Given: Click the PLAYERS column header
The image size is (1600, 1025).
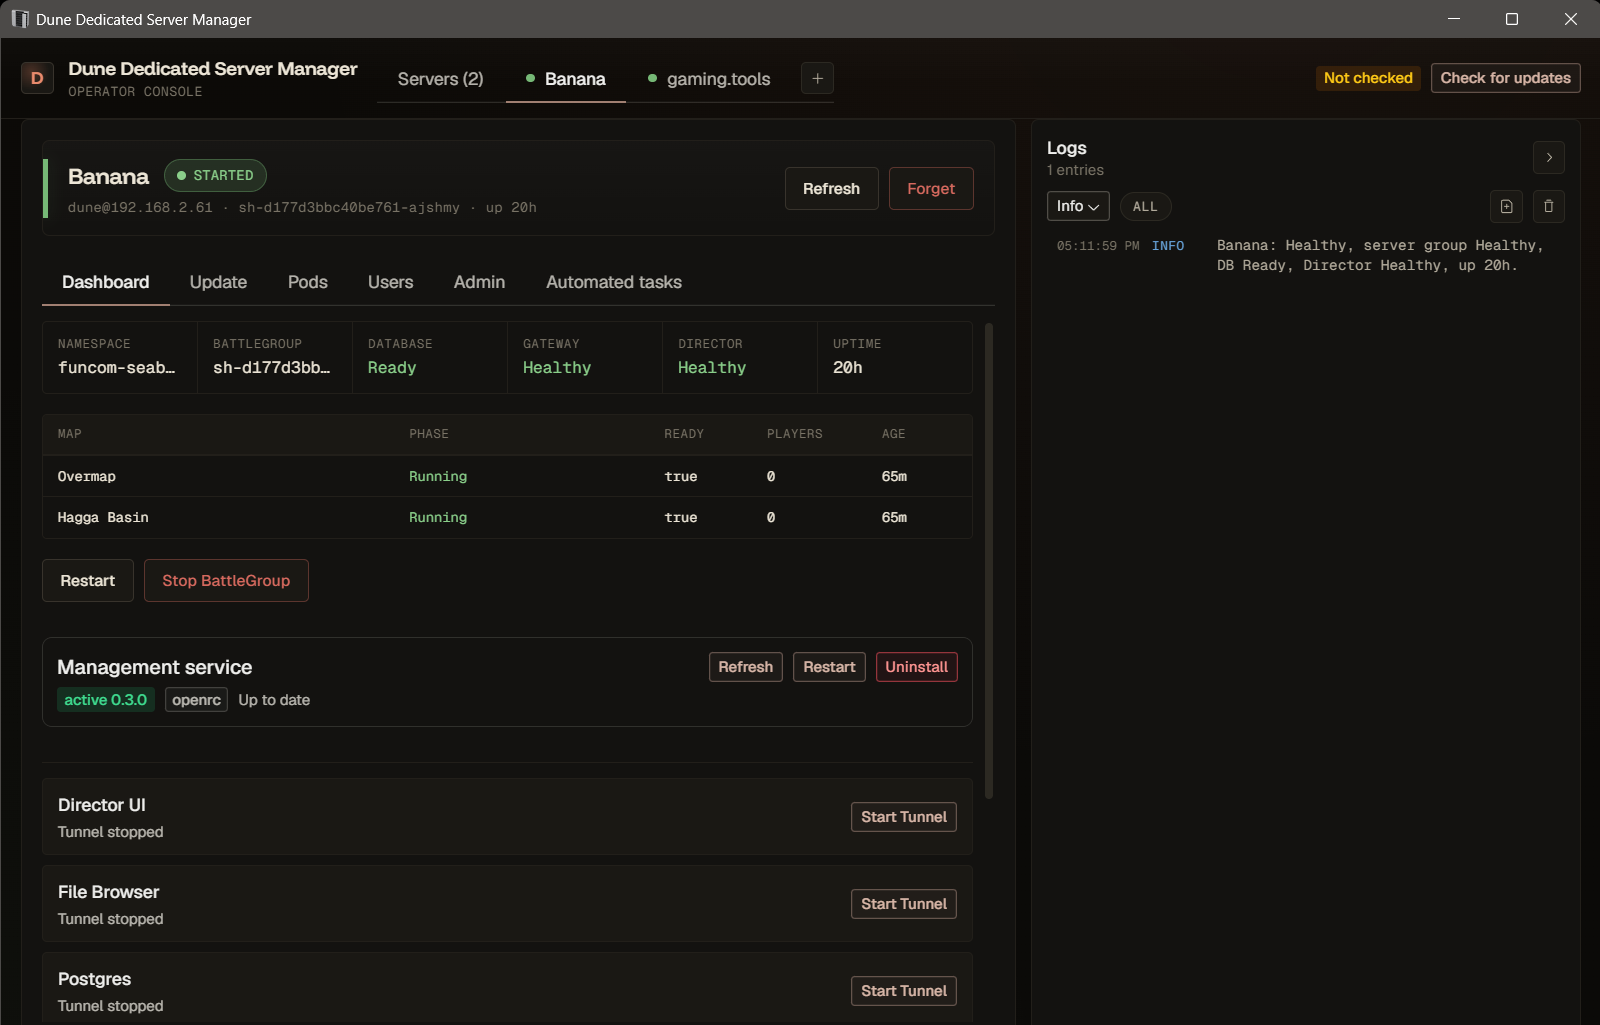Looking at the screenshot, I should tap(795, 434).
